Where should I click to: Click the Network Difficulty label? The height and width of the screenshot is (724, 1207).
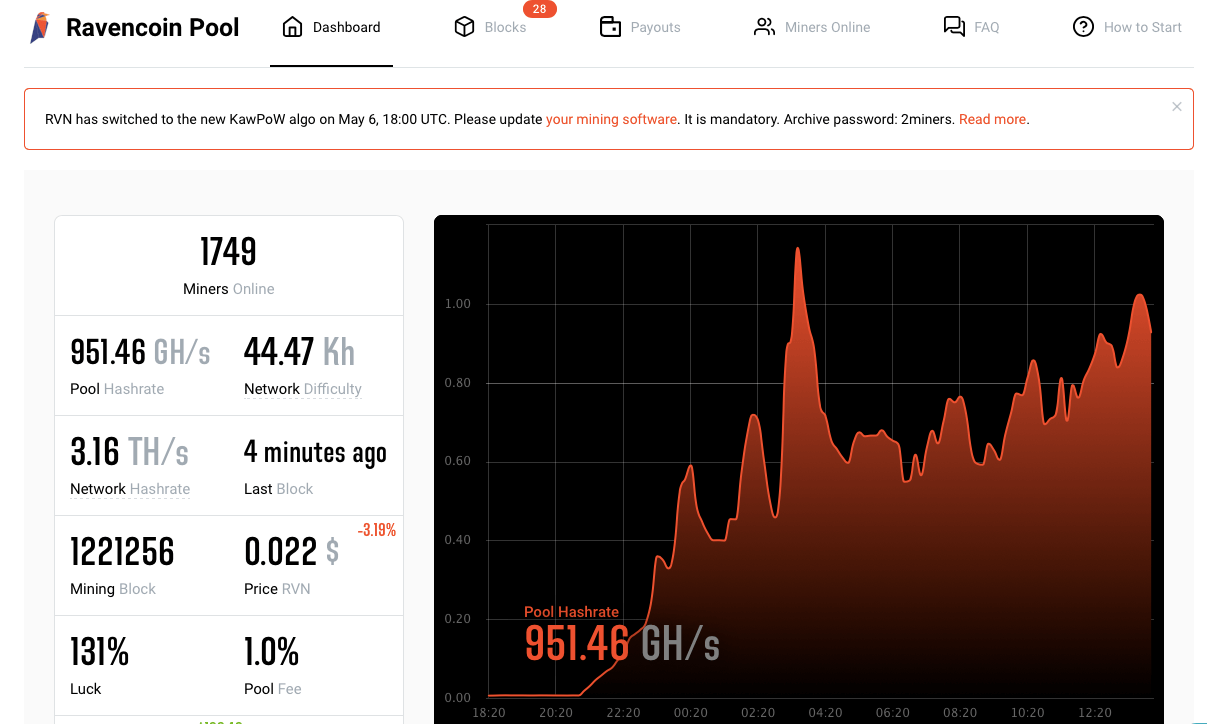pyautogui.click(x=303, y=389)
